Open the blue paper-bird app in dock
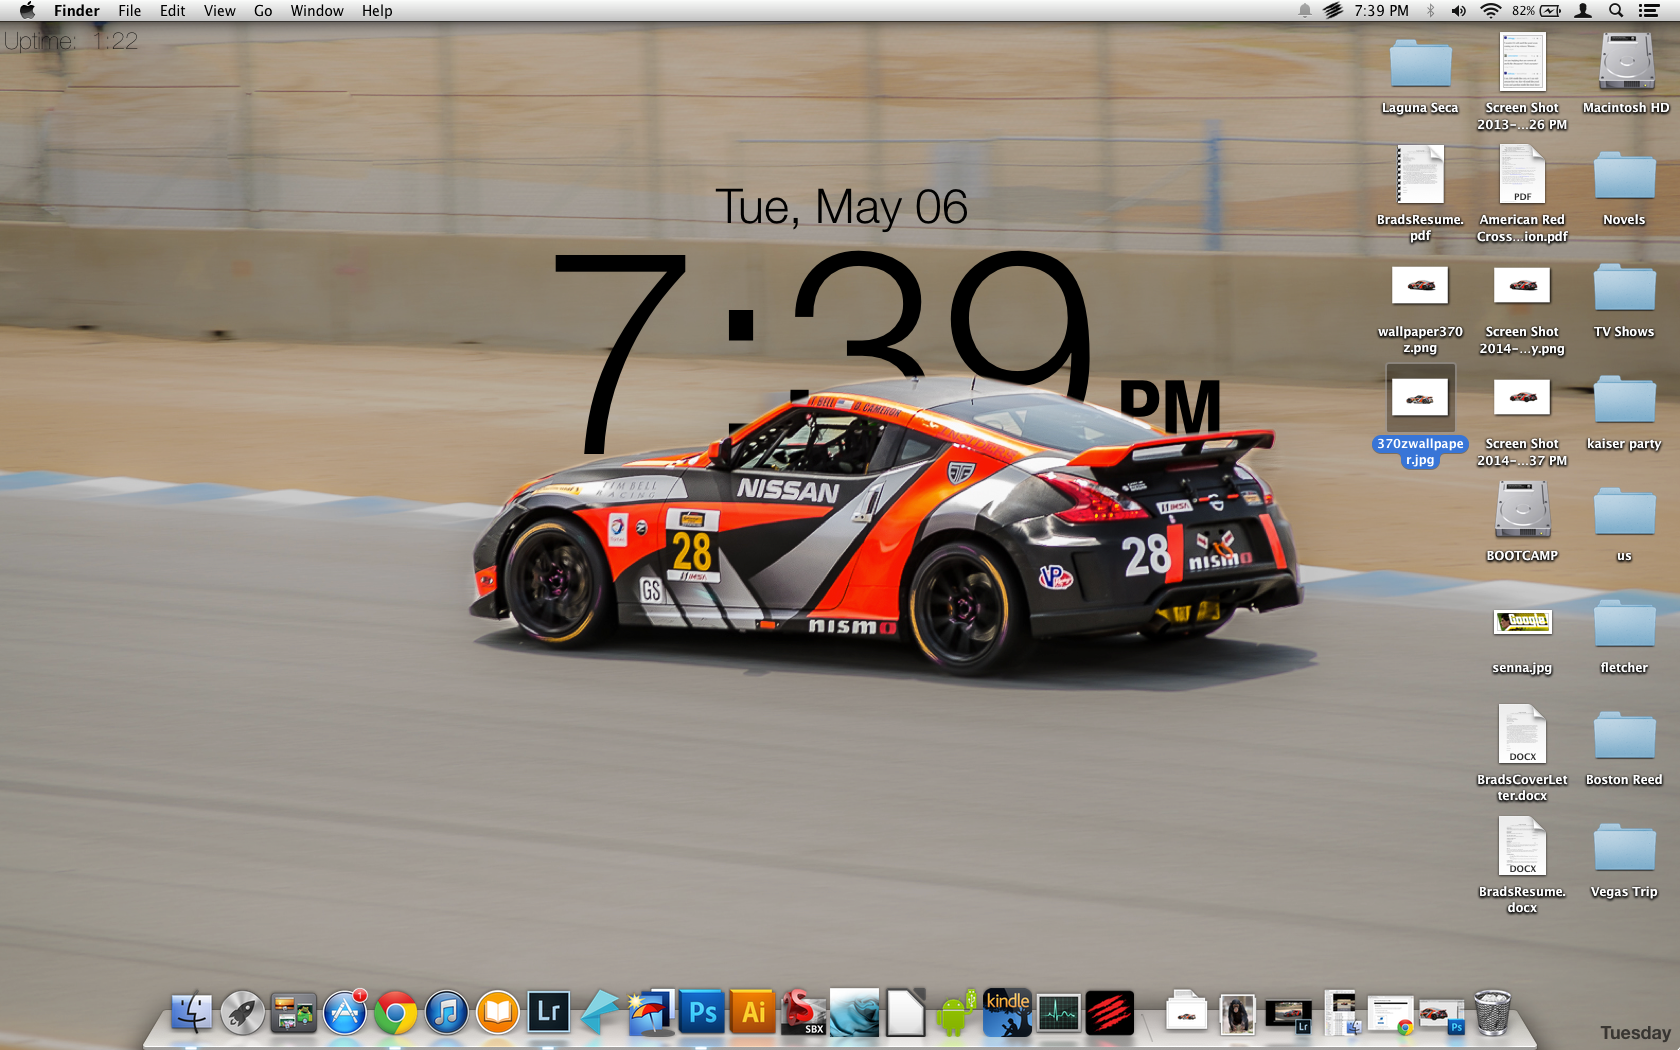 point(600,1013)
